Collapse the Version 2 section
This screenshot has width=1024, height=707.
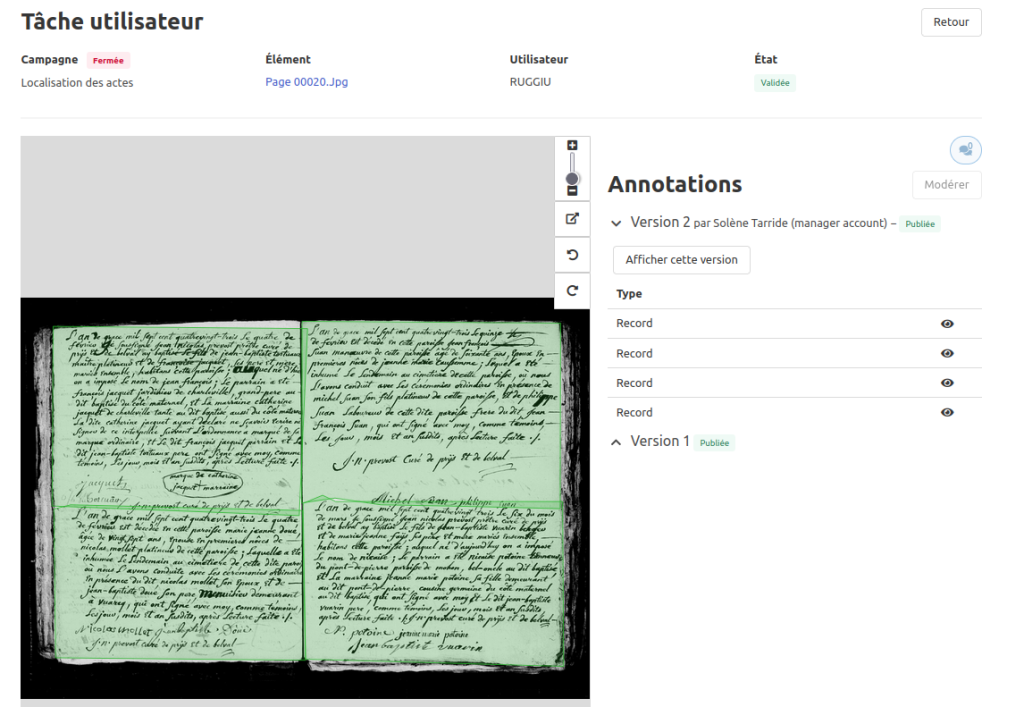click(x=616, y=223)
